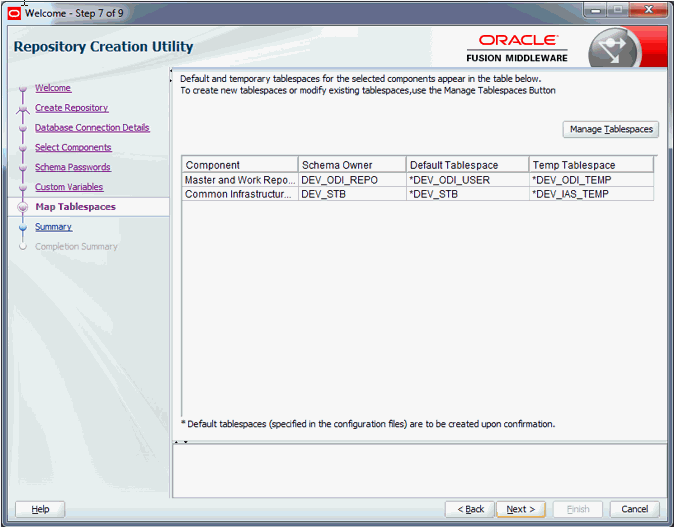Click the Next button
The image size is (674, 527).
click(521, 509)
